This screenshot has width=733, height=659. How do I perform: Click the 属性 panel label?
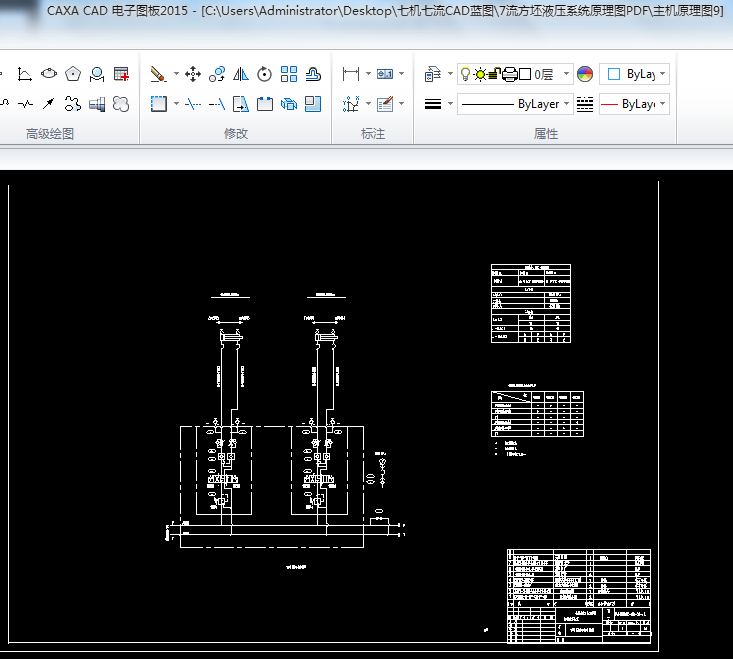(x=546, y=133)
